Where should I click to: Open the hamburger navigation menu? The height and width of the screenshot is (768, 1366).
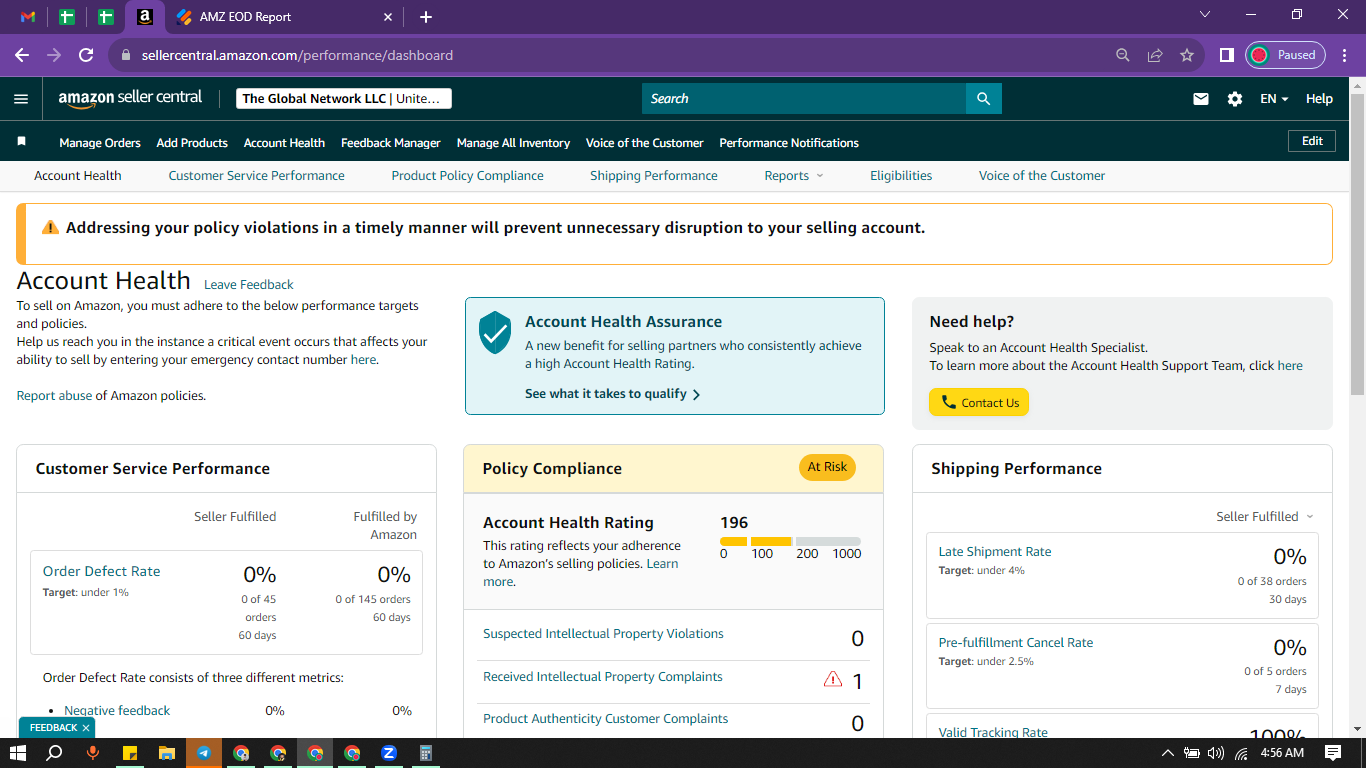point(21,99)
